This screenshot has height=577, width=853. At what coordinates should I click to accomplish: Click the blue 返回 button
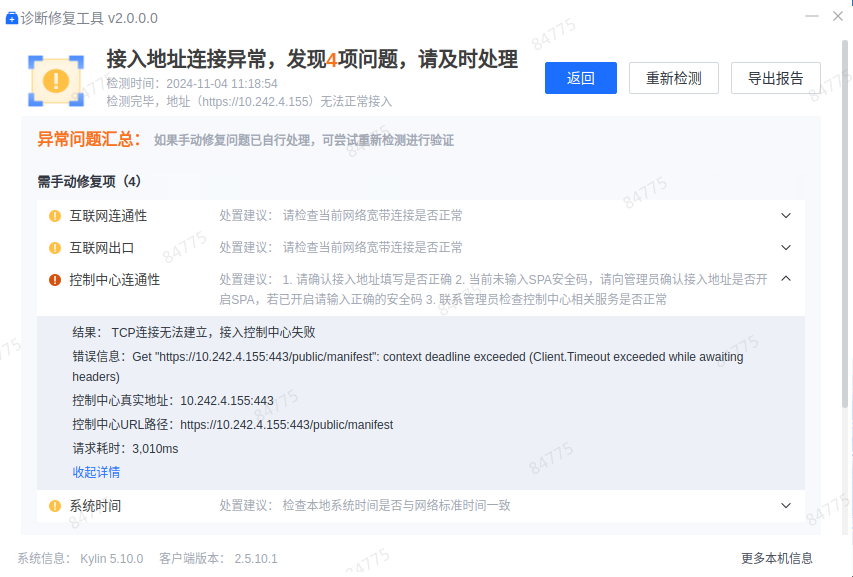(580, 78)
